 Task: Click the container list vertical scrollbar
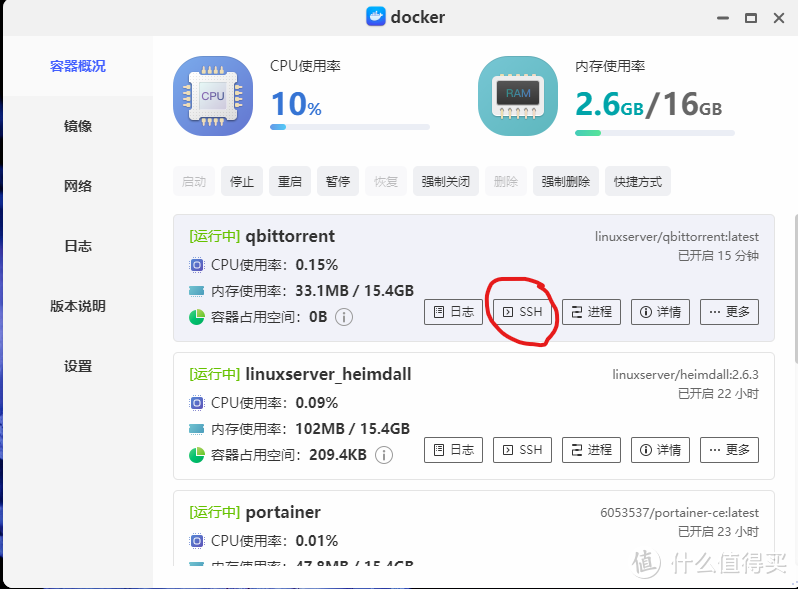tap(795, 289)
